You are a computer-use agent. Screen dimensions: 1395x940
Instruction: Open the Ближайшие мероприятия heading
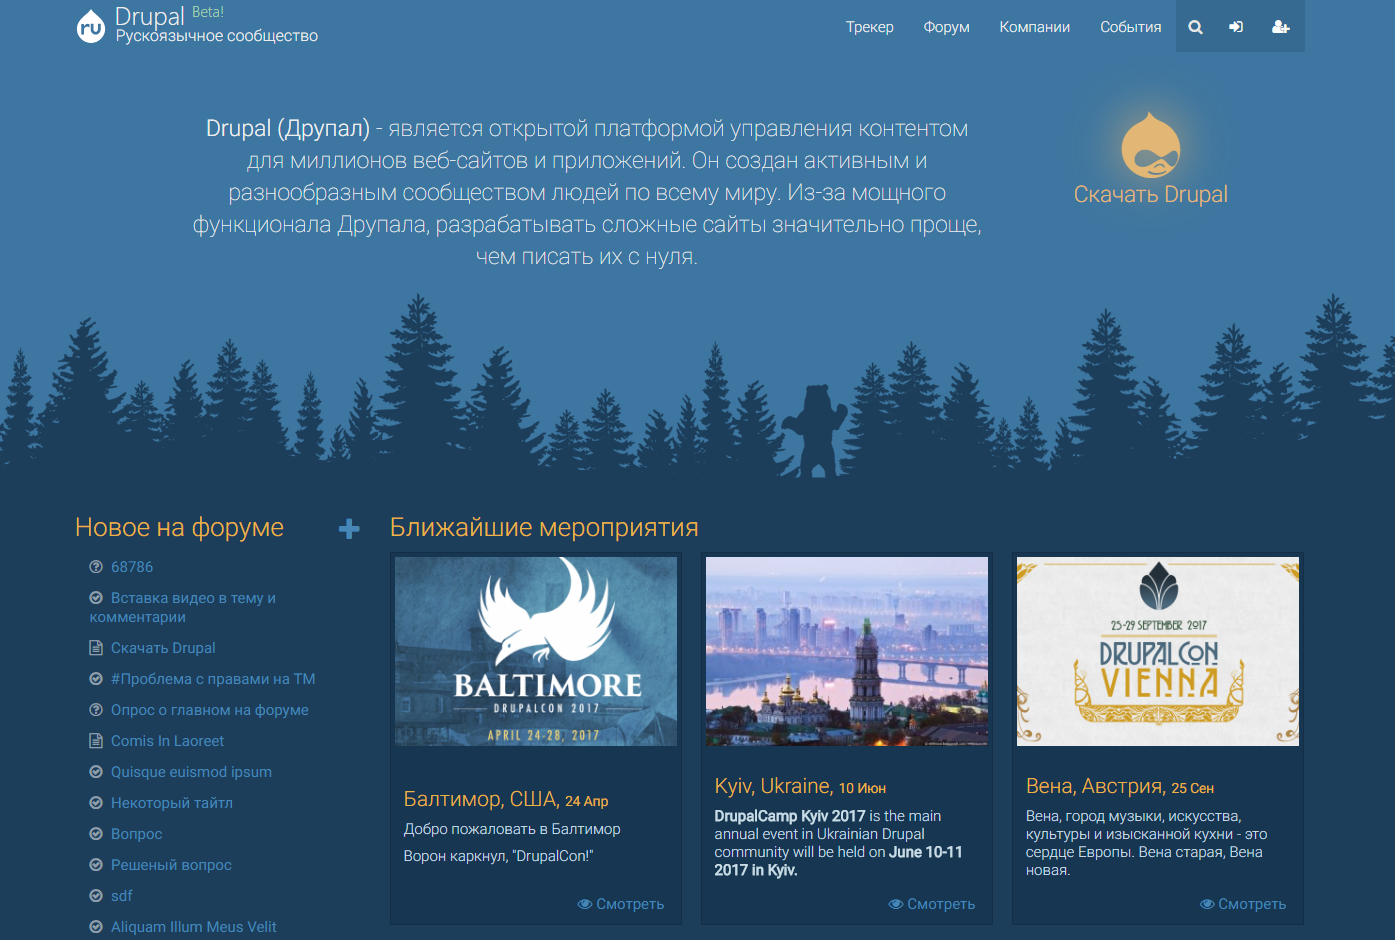544,527
